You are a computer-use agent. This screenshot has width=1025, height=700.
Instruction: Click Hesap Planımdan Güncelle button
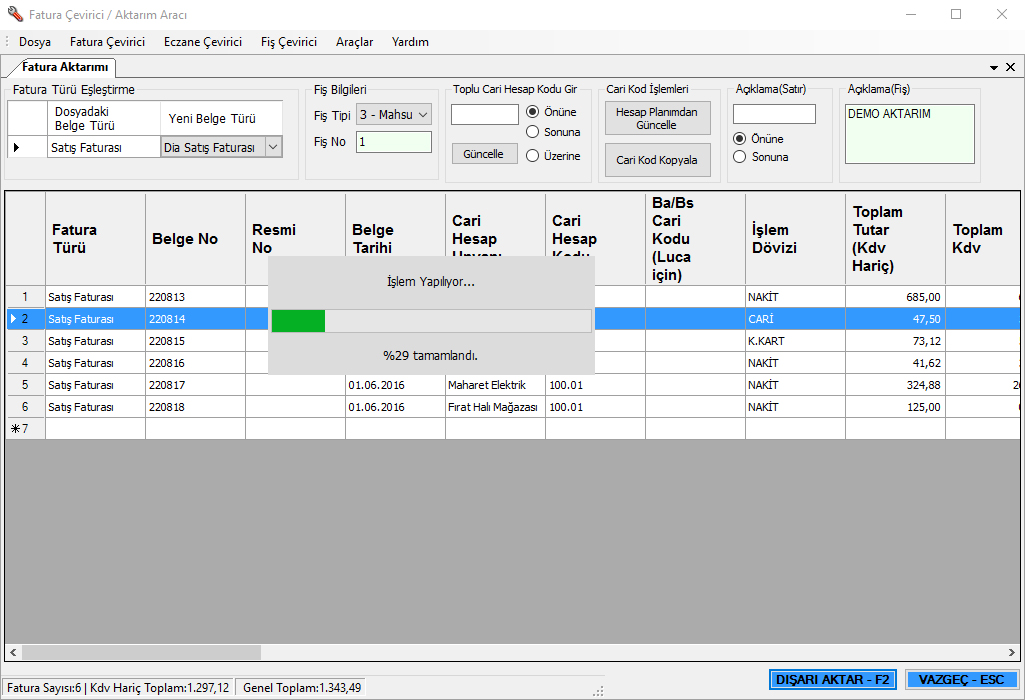657,118
